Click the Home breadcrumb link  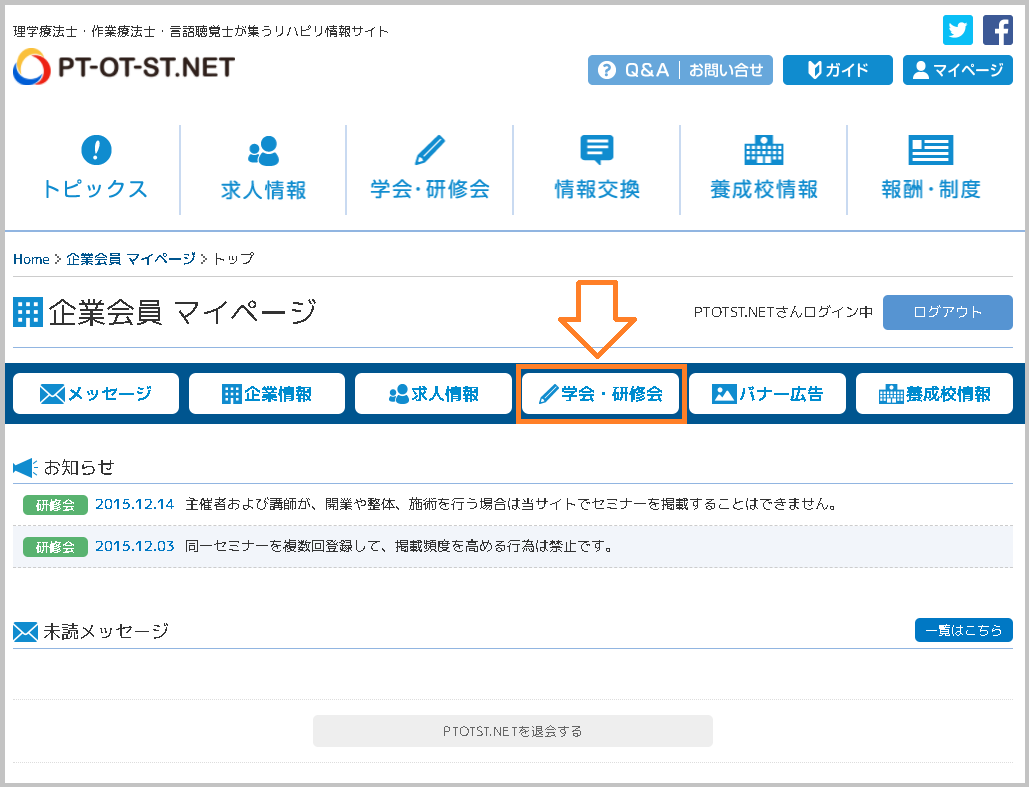pyautogui.click(x=31, y=259)
